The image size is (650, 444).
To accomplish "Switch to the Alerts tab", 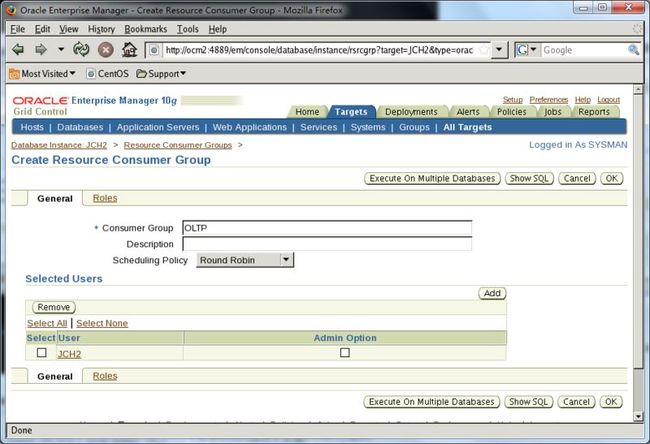I will coord(468,112).
